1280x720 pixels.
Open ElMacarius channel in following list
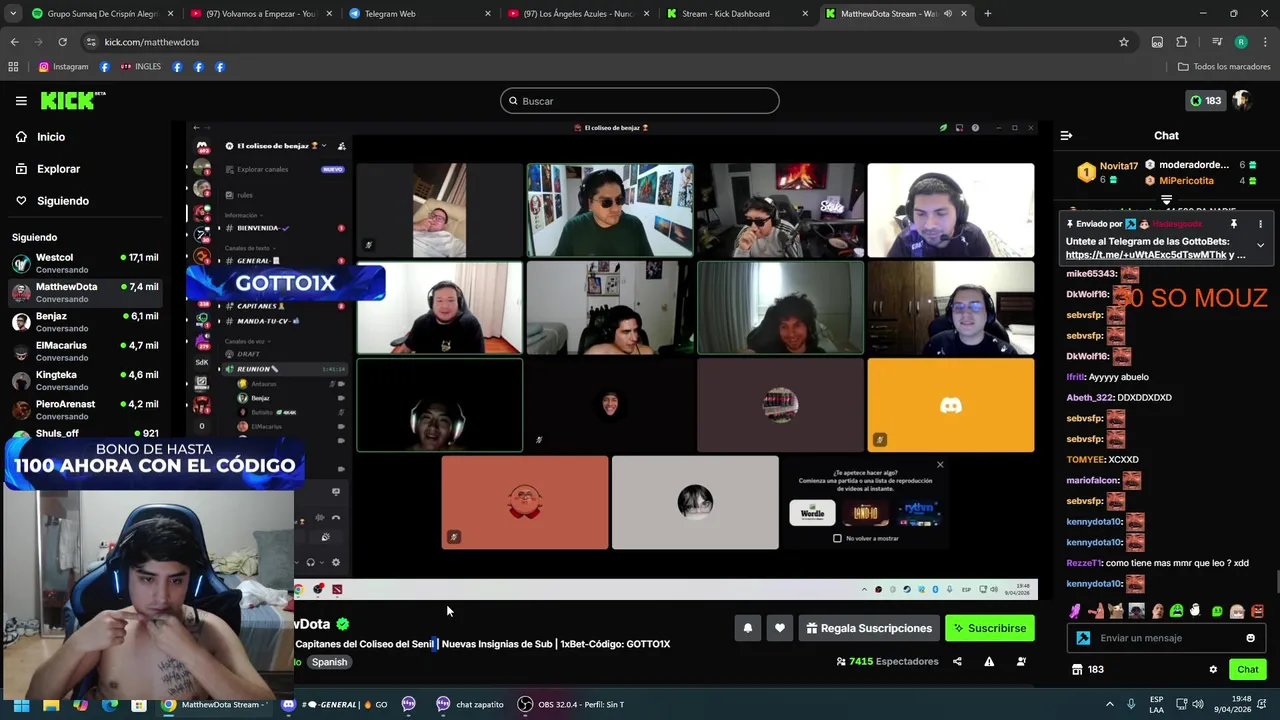coord(85,351)
